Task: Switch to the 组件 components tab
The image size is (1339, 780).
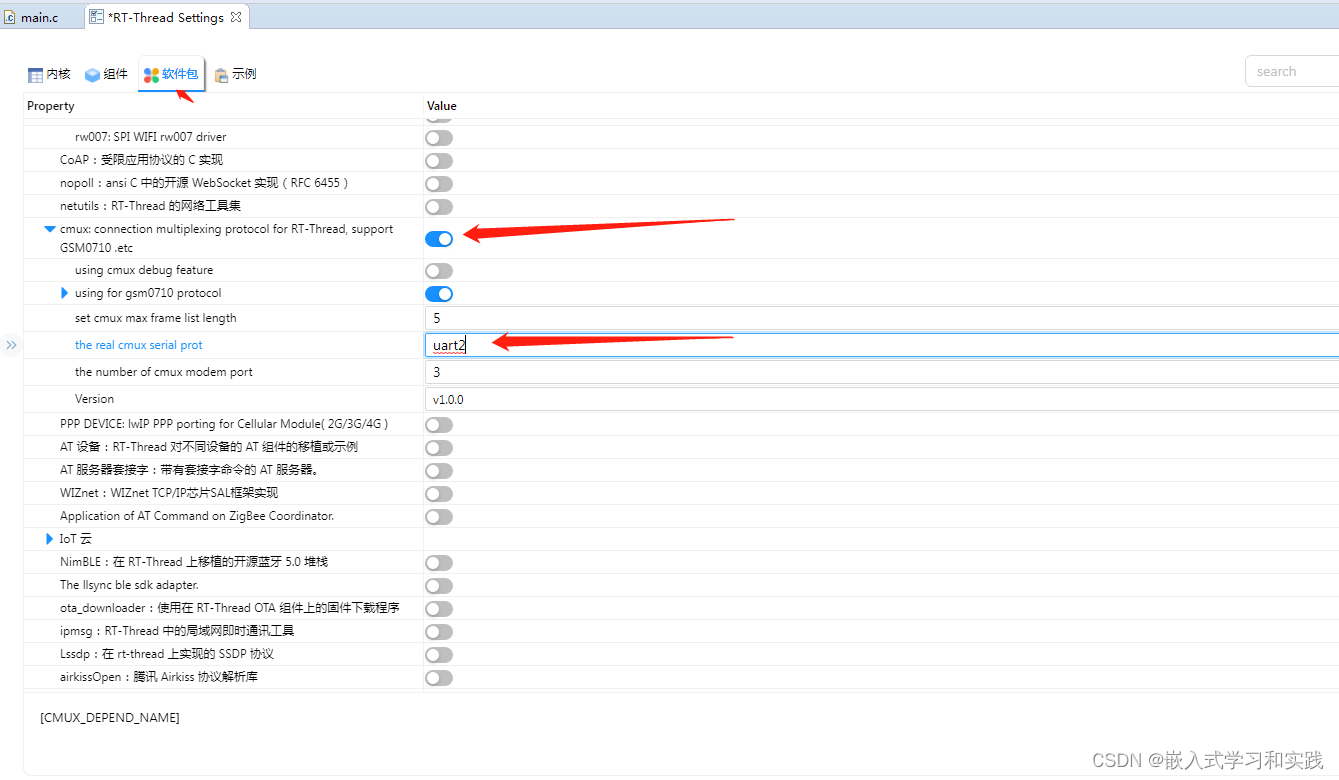Action: point(106,74)
